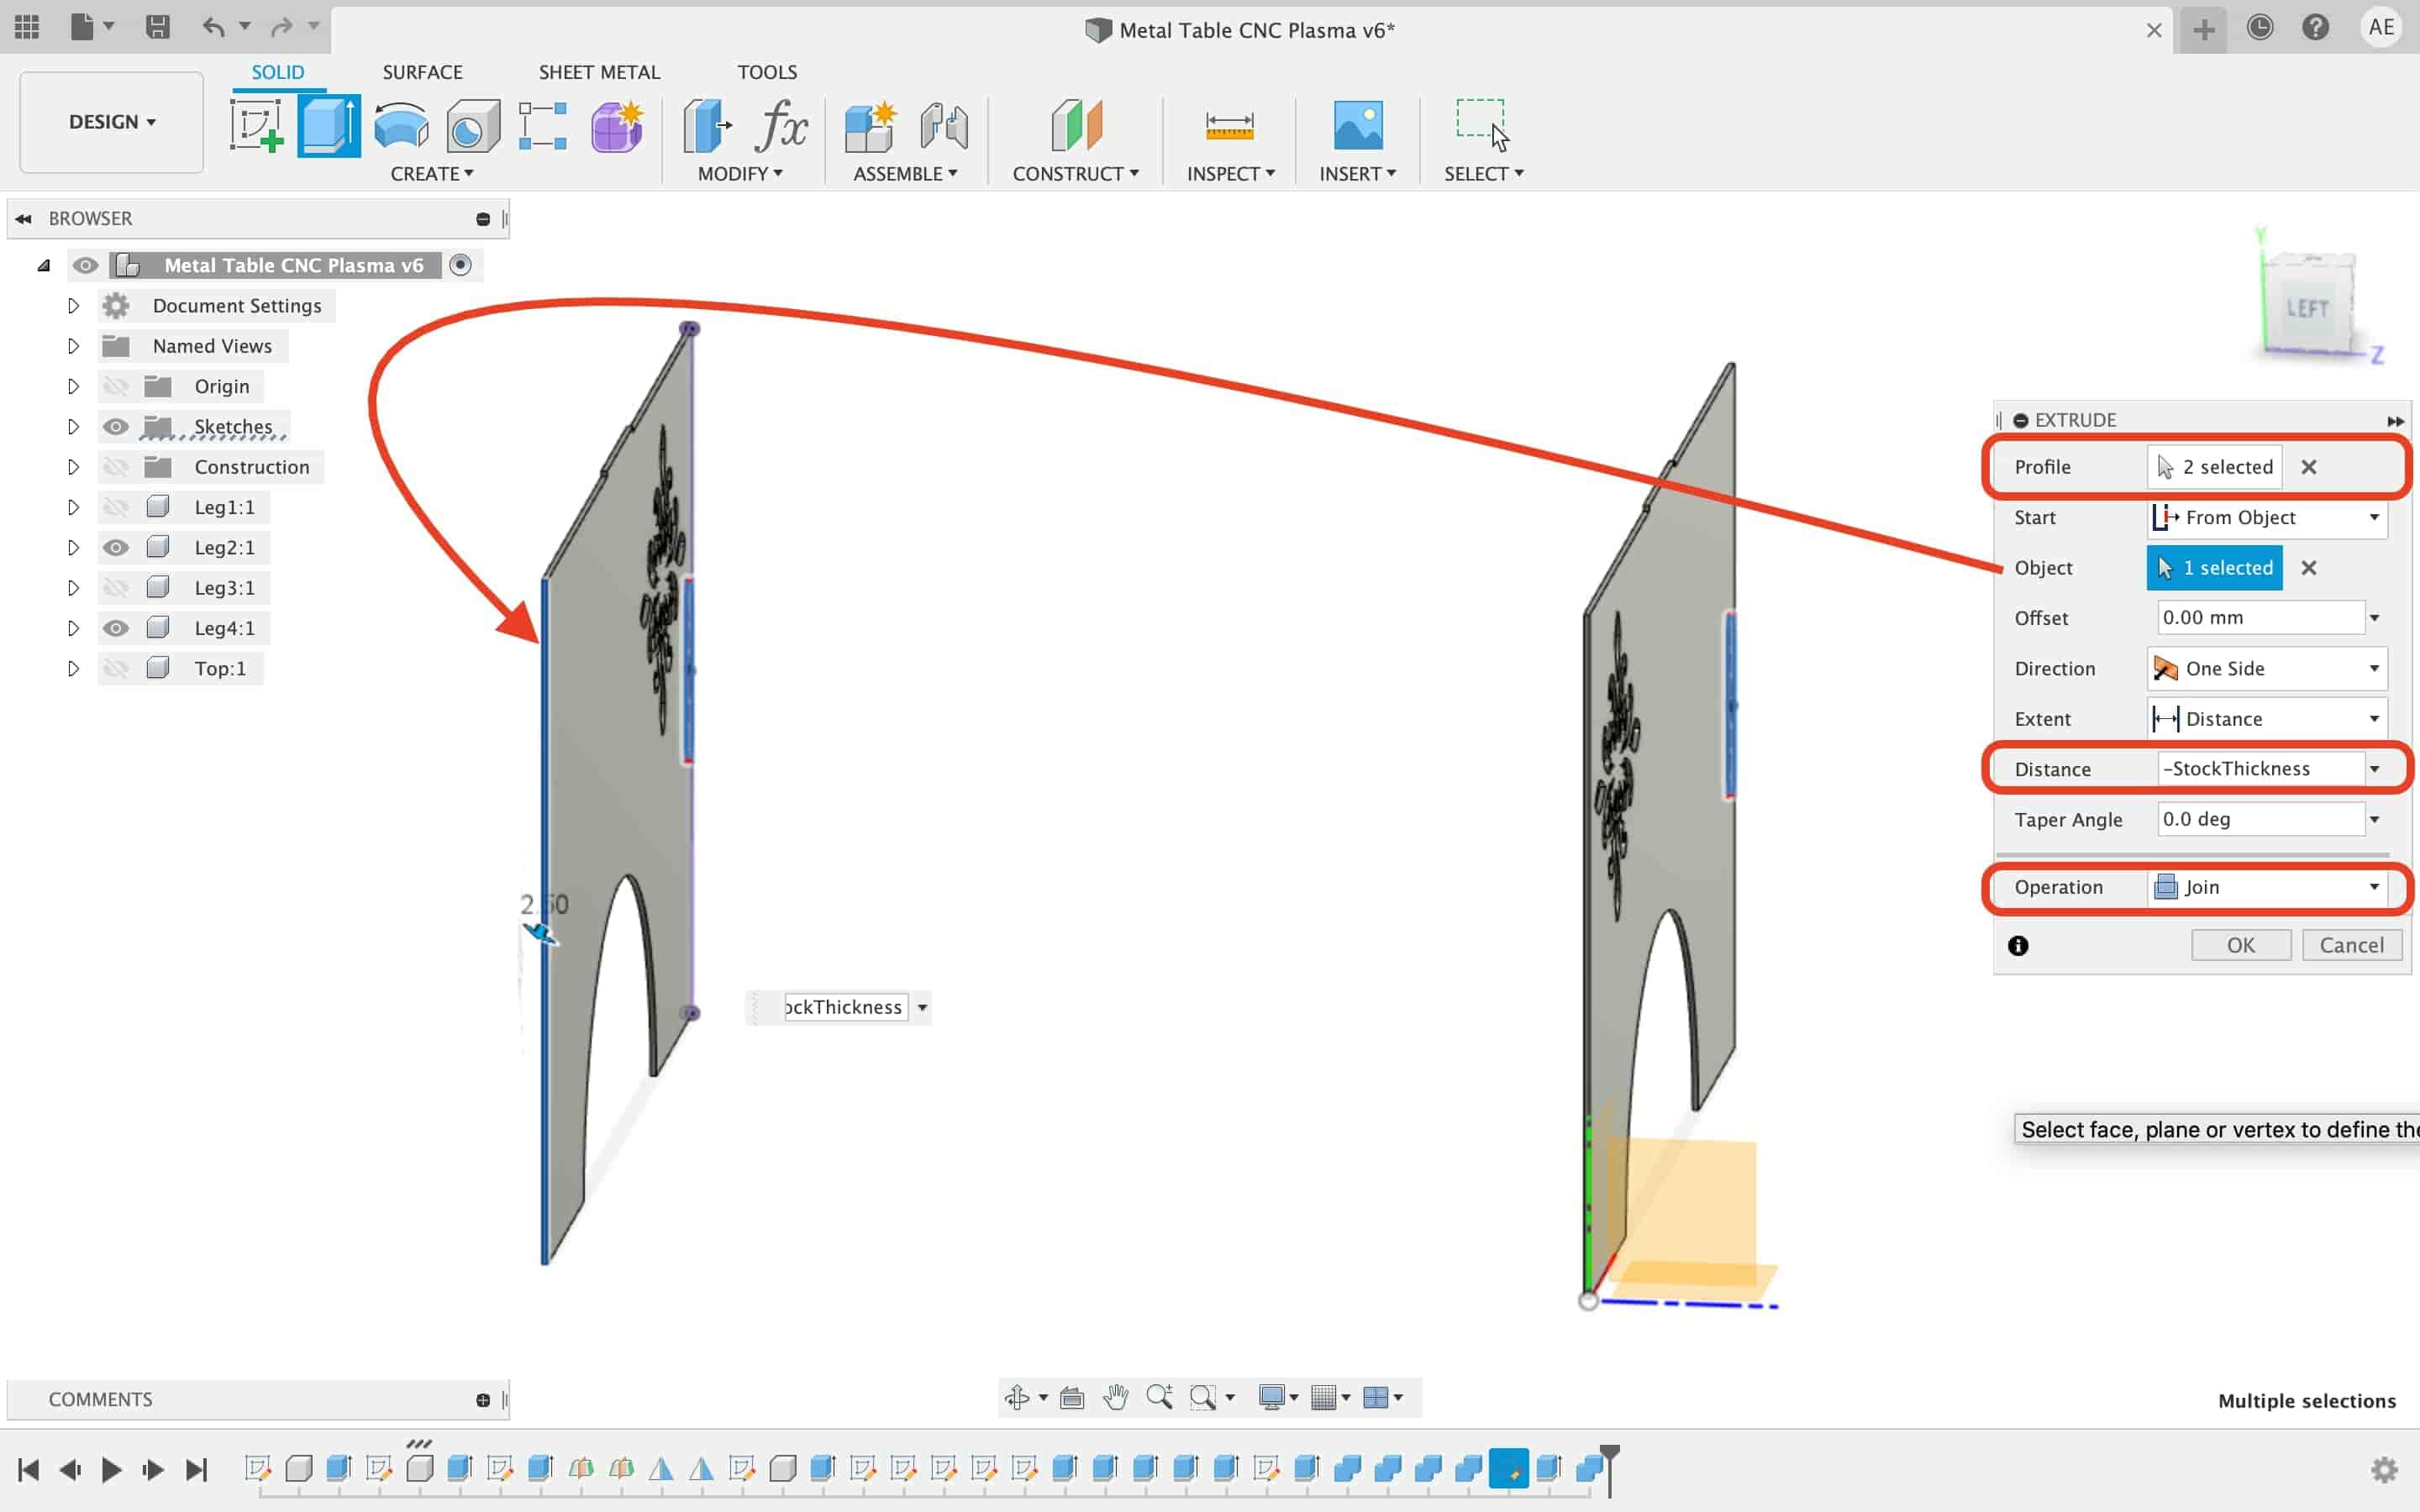Click the Create Form icon
The height and width of the screenshot is (1512, 2420).
pos(617,126)
